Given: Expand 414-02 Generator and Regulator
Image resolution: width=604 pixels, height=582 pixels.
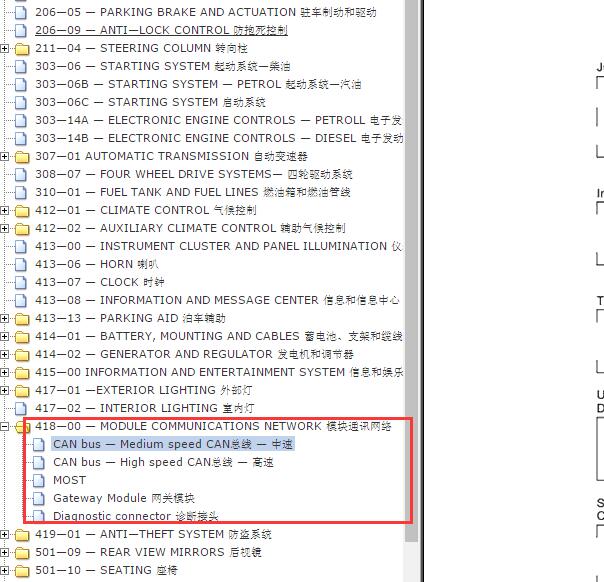Looking at the screenshot, I should pos(4,354).
